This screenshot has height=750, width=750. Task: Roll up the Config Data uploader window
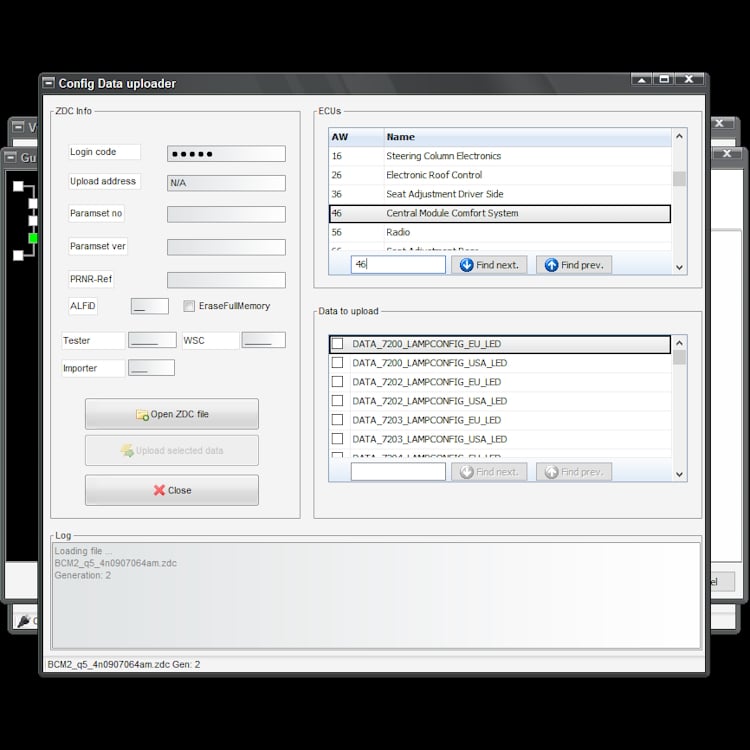coord(641,80)
